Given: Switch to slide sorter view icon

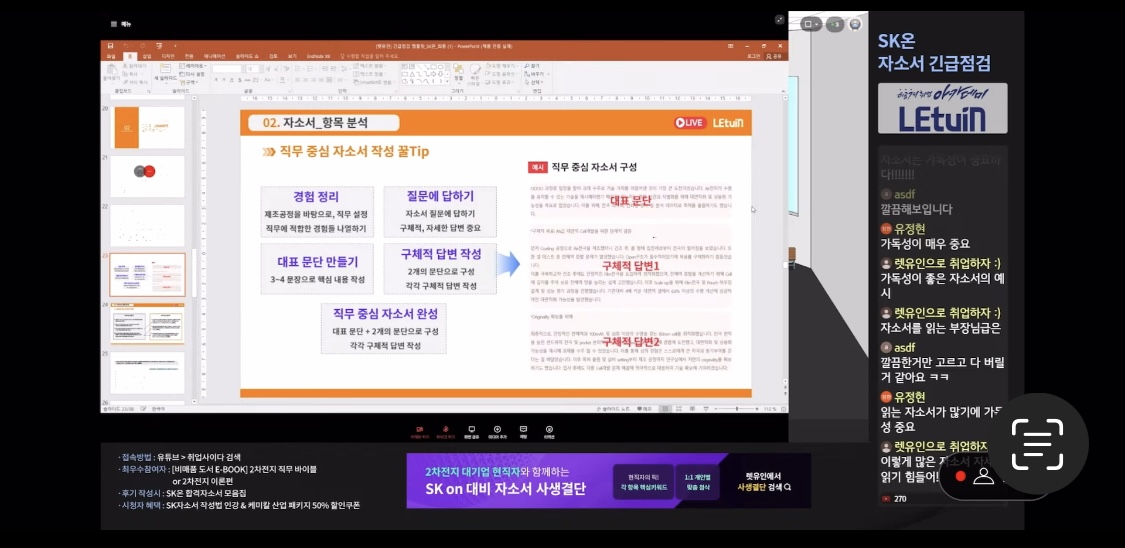Looking at the screenshot, I should (679, 409).
